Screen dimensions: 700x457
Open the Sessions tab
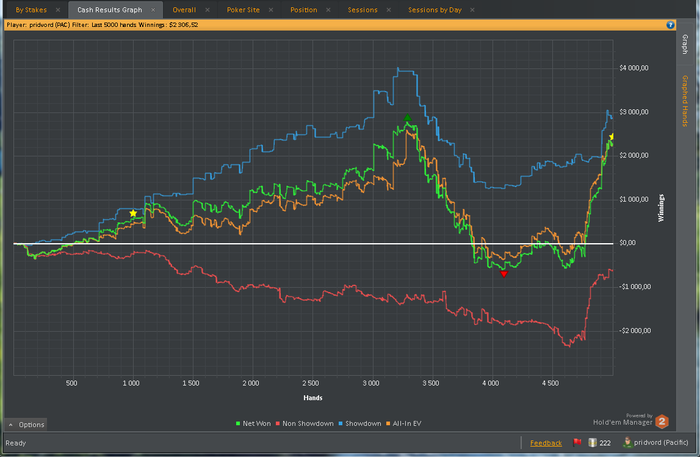tap(362, 9)
